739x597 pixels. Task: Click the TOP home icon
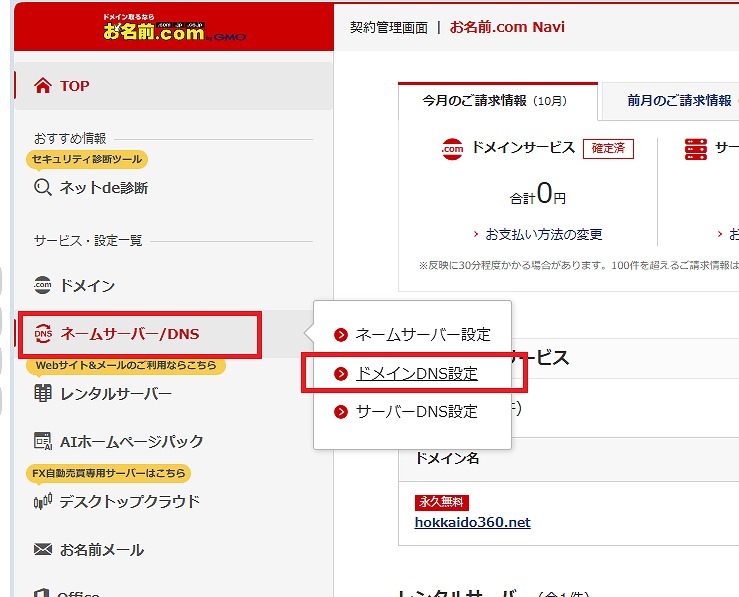pyautogui.click(x=43, y=86)
